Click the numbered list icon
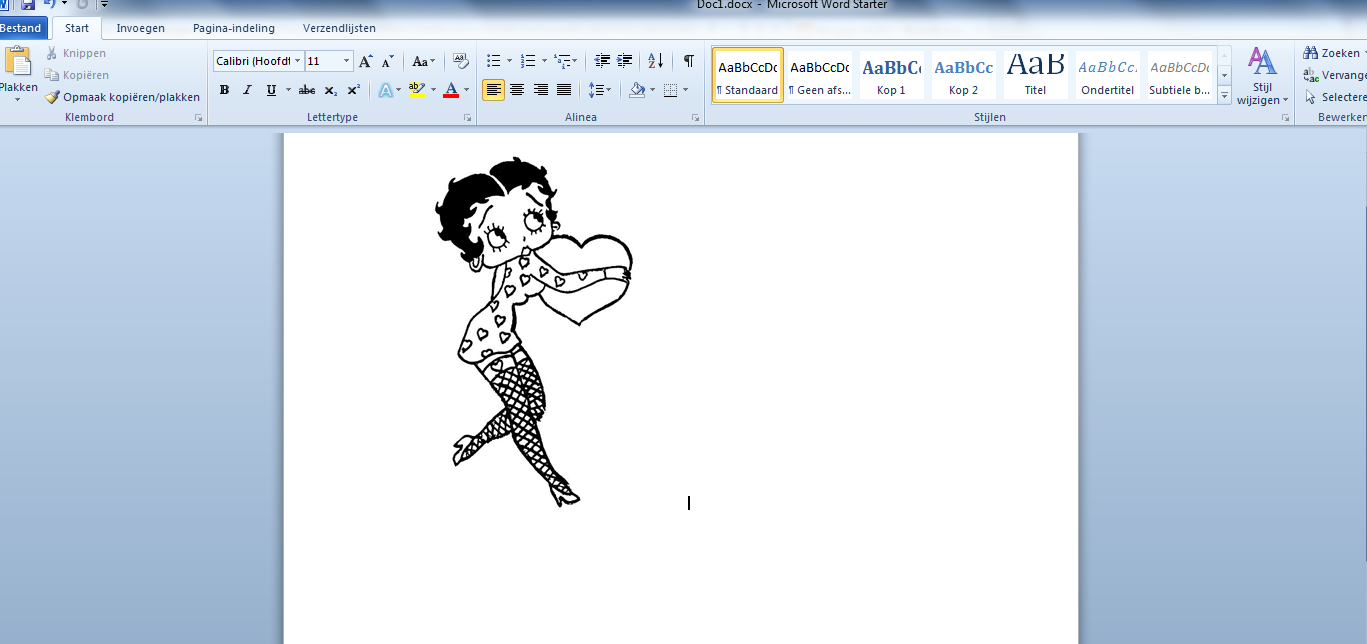 click(x=529, y=61)
